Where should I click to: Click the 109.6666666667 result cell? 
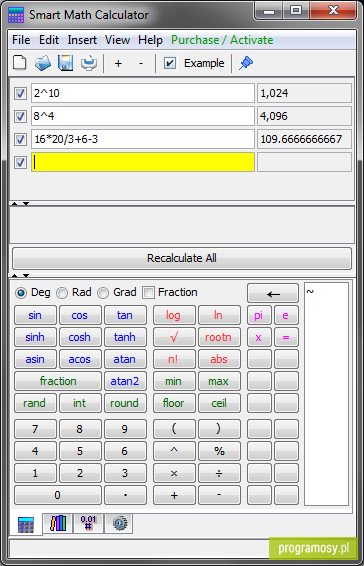304,139
